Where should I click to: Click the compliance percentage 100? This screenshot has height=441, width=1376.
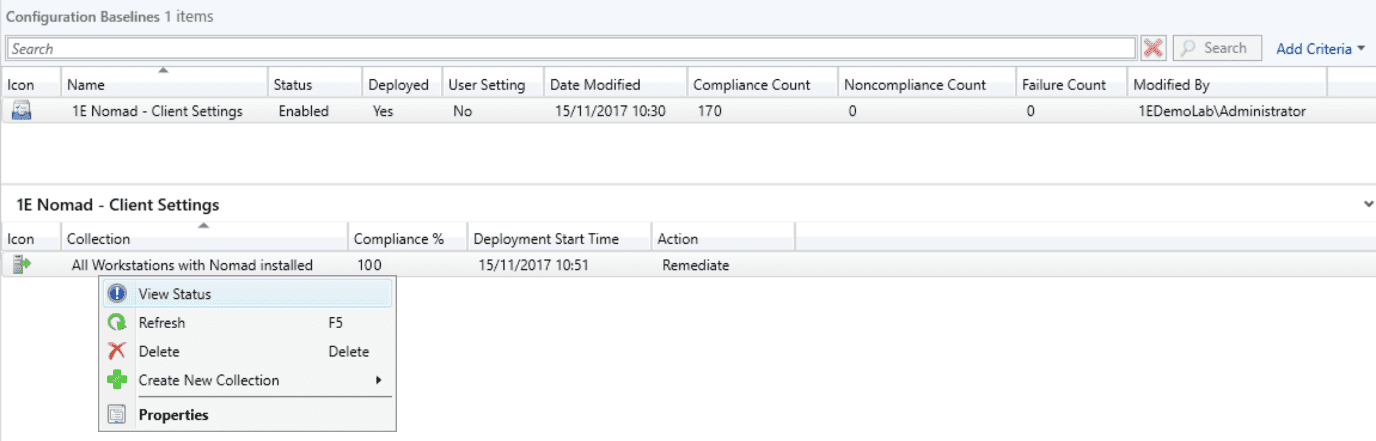[x=368, y=265]
